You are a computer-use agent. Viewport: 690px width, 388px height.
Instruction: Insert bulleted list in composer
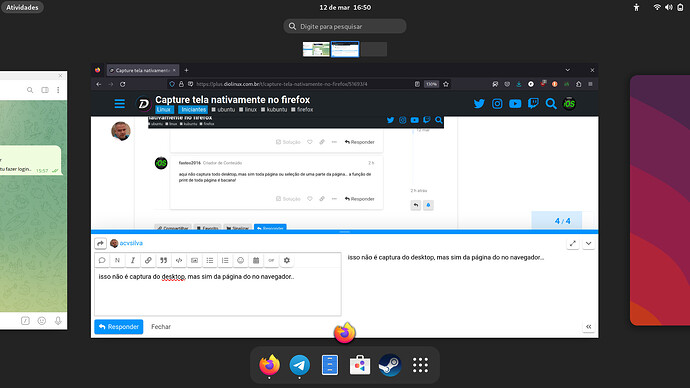[209, 260]
